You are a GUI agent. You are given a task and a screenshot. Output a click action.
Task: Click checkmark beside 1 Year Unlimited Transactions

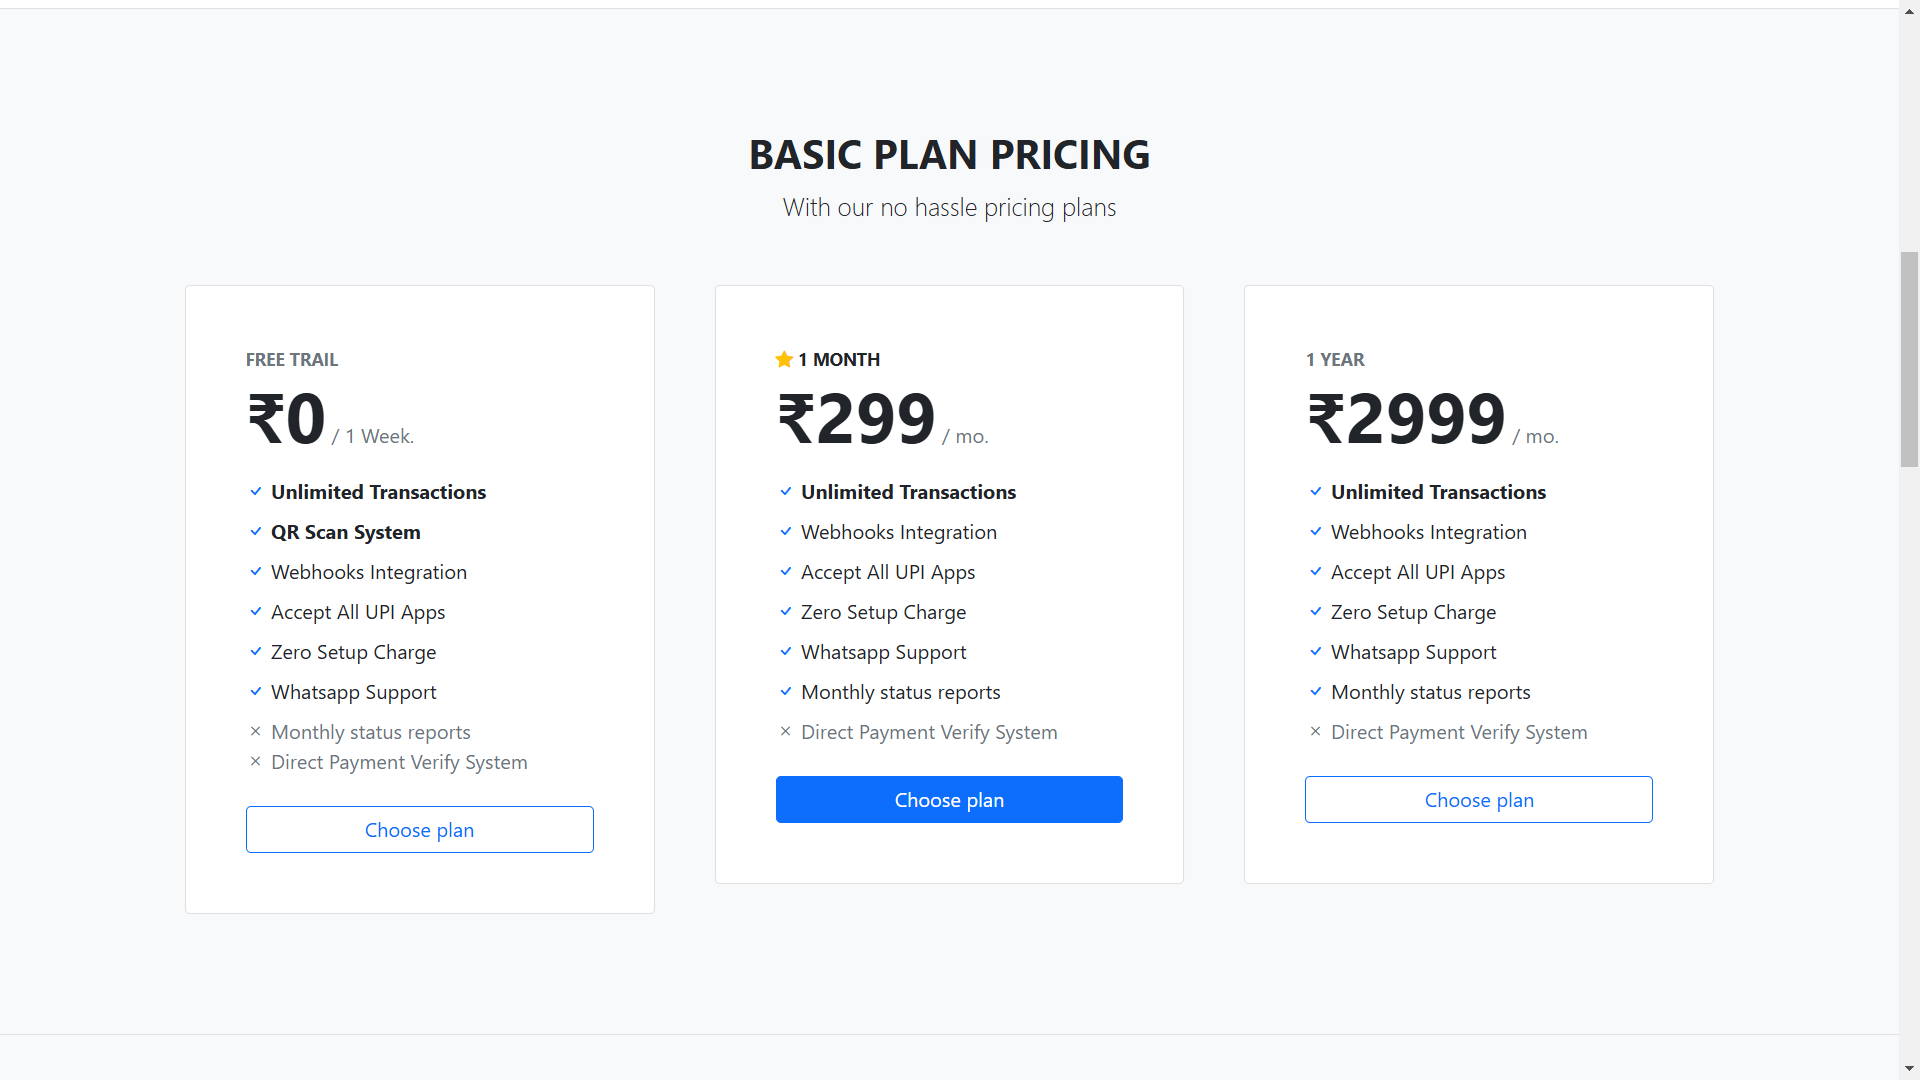[1316, 492]
